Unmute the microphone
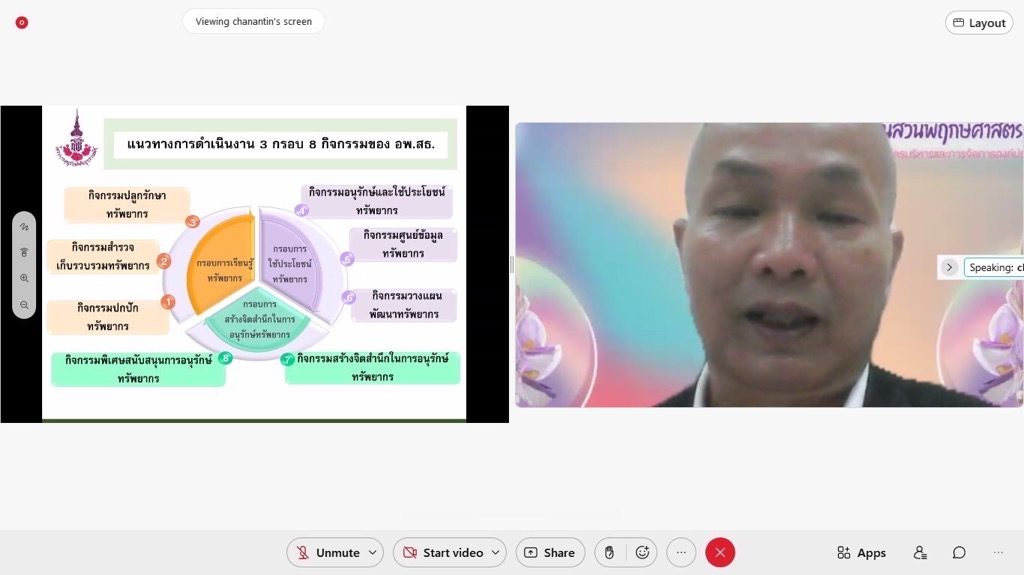 [x=326, y=553]
